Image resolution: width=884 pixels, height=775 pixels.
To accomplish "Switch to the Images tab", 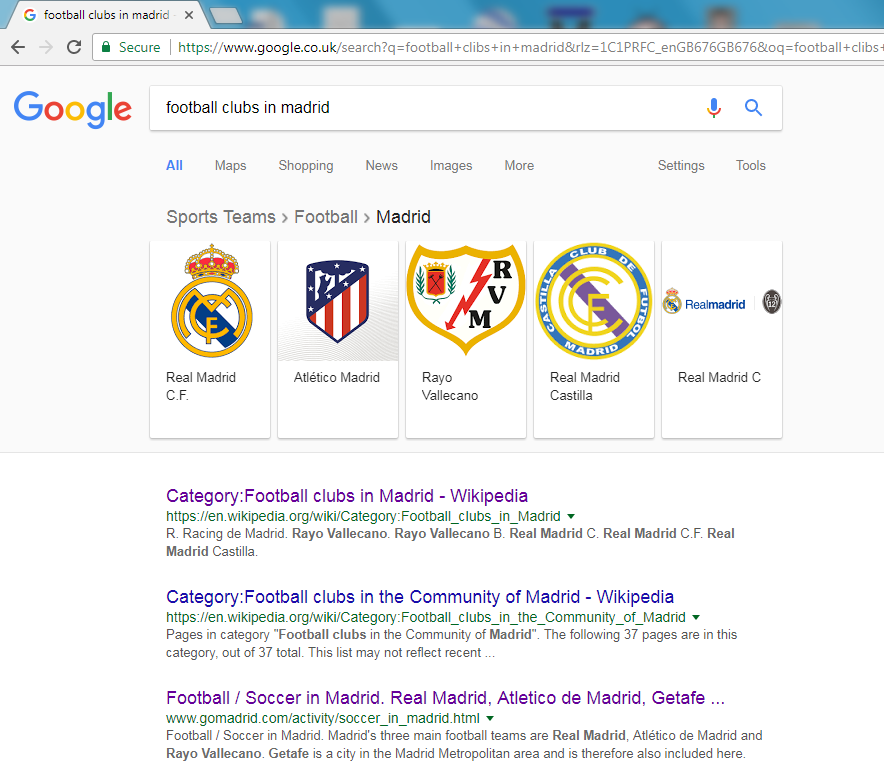I will (451, 166).
